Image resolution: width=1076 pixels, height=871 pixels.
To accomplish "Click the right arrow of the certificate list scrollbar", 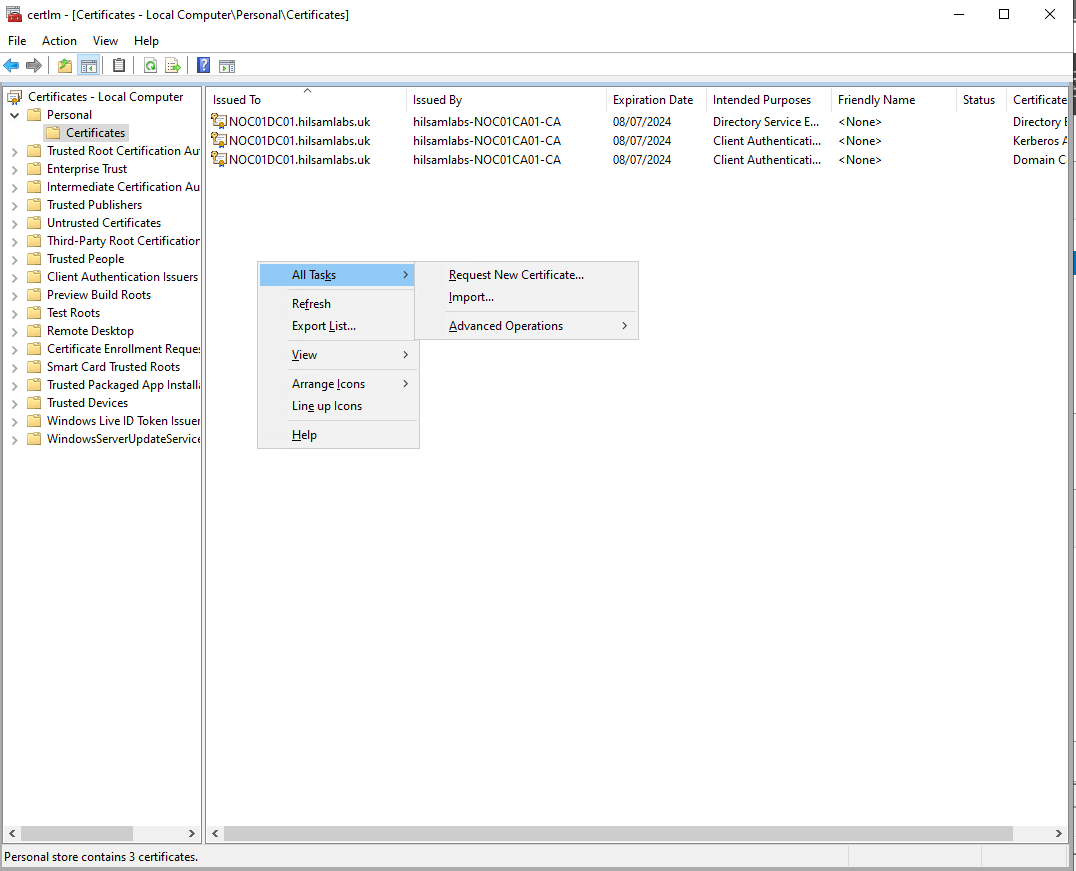I will pyautogui.click(x=1059, y=834).
